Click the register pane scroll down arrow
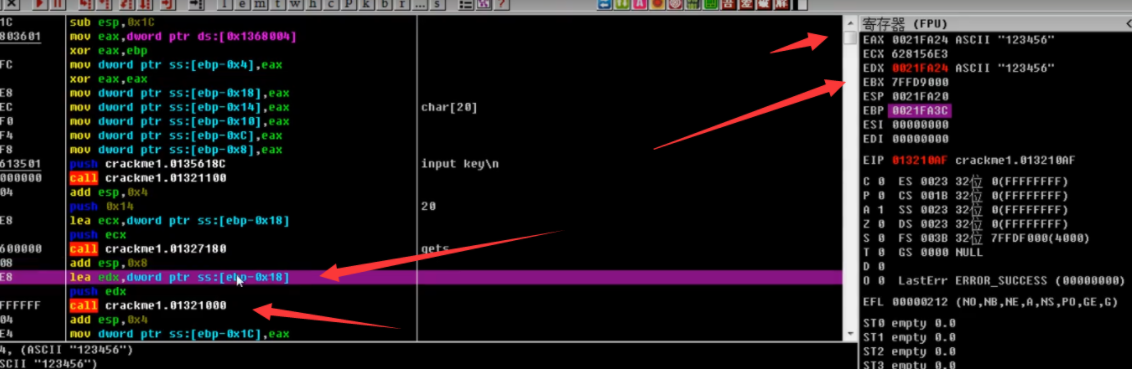The height and width of the screenshot is (369, 1135). pos(850,334)
